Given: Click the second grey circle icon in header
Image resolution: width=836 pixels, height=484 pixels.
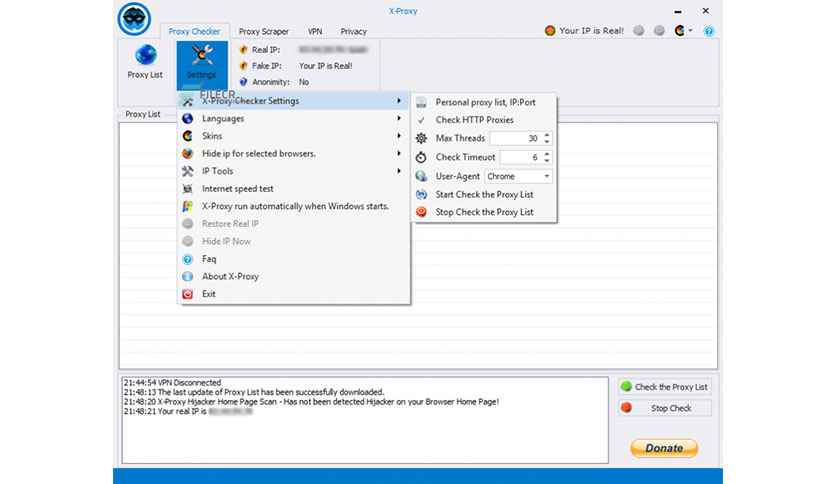Looking at the screenshot, I should coord(659,31).
